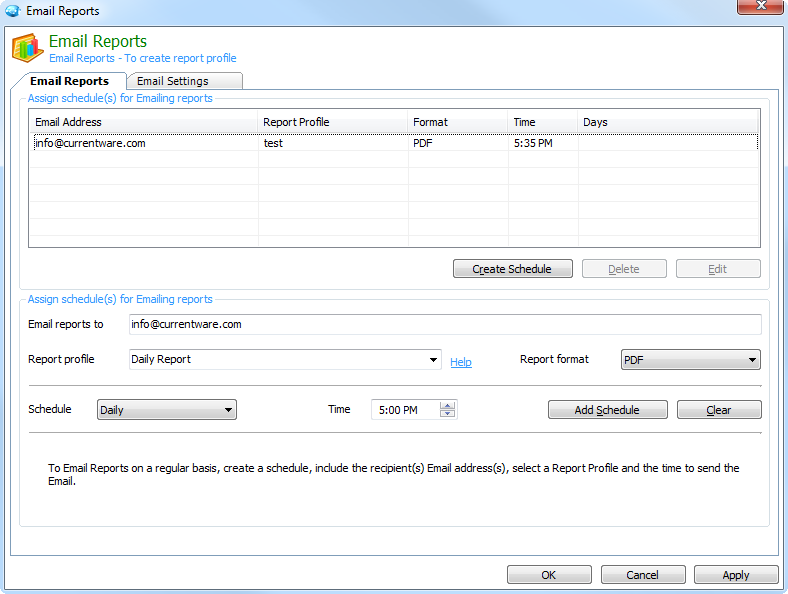Switch to the Email Settings tab

pyautogui.click(x=184, y=81)
